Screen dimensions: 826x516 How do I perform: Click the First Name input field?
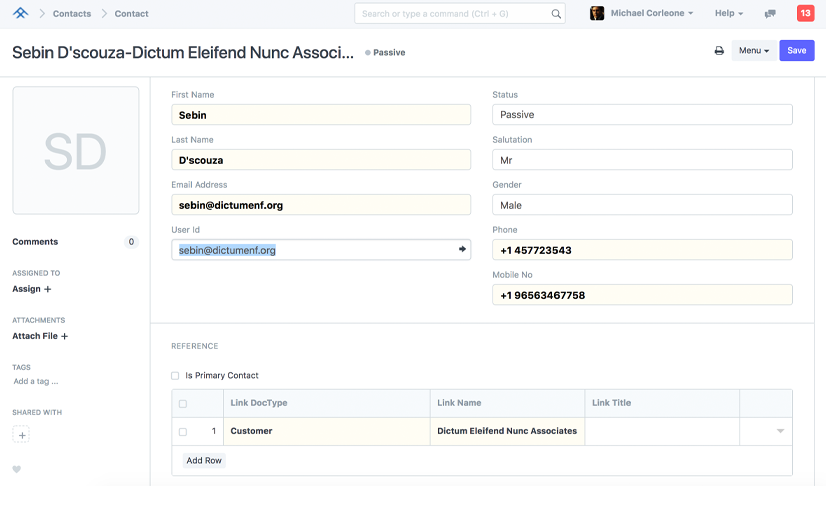pos(320,115)
